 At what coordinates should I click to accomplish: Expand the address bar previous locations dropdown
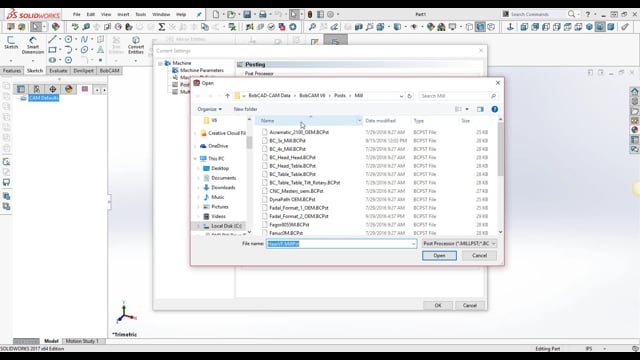[x=401, y=96]
